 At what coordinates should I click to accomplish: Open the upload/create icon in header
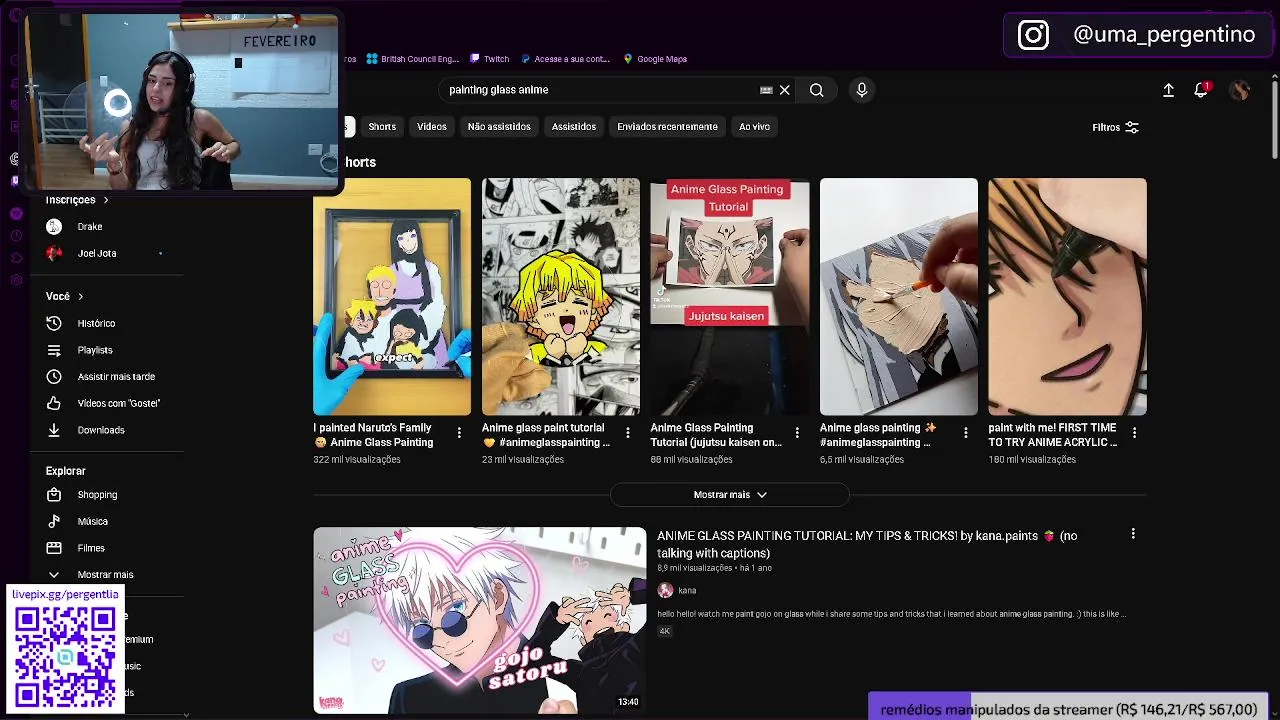[1168, 90]
